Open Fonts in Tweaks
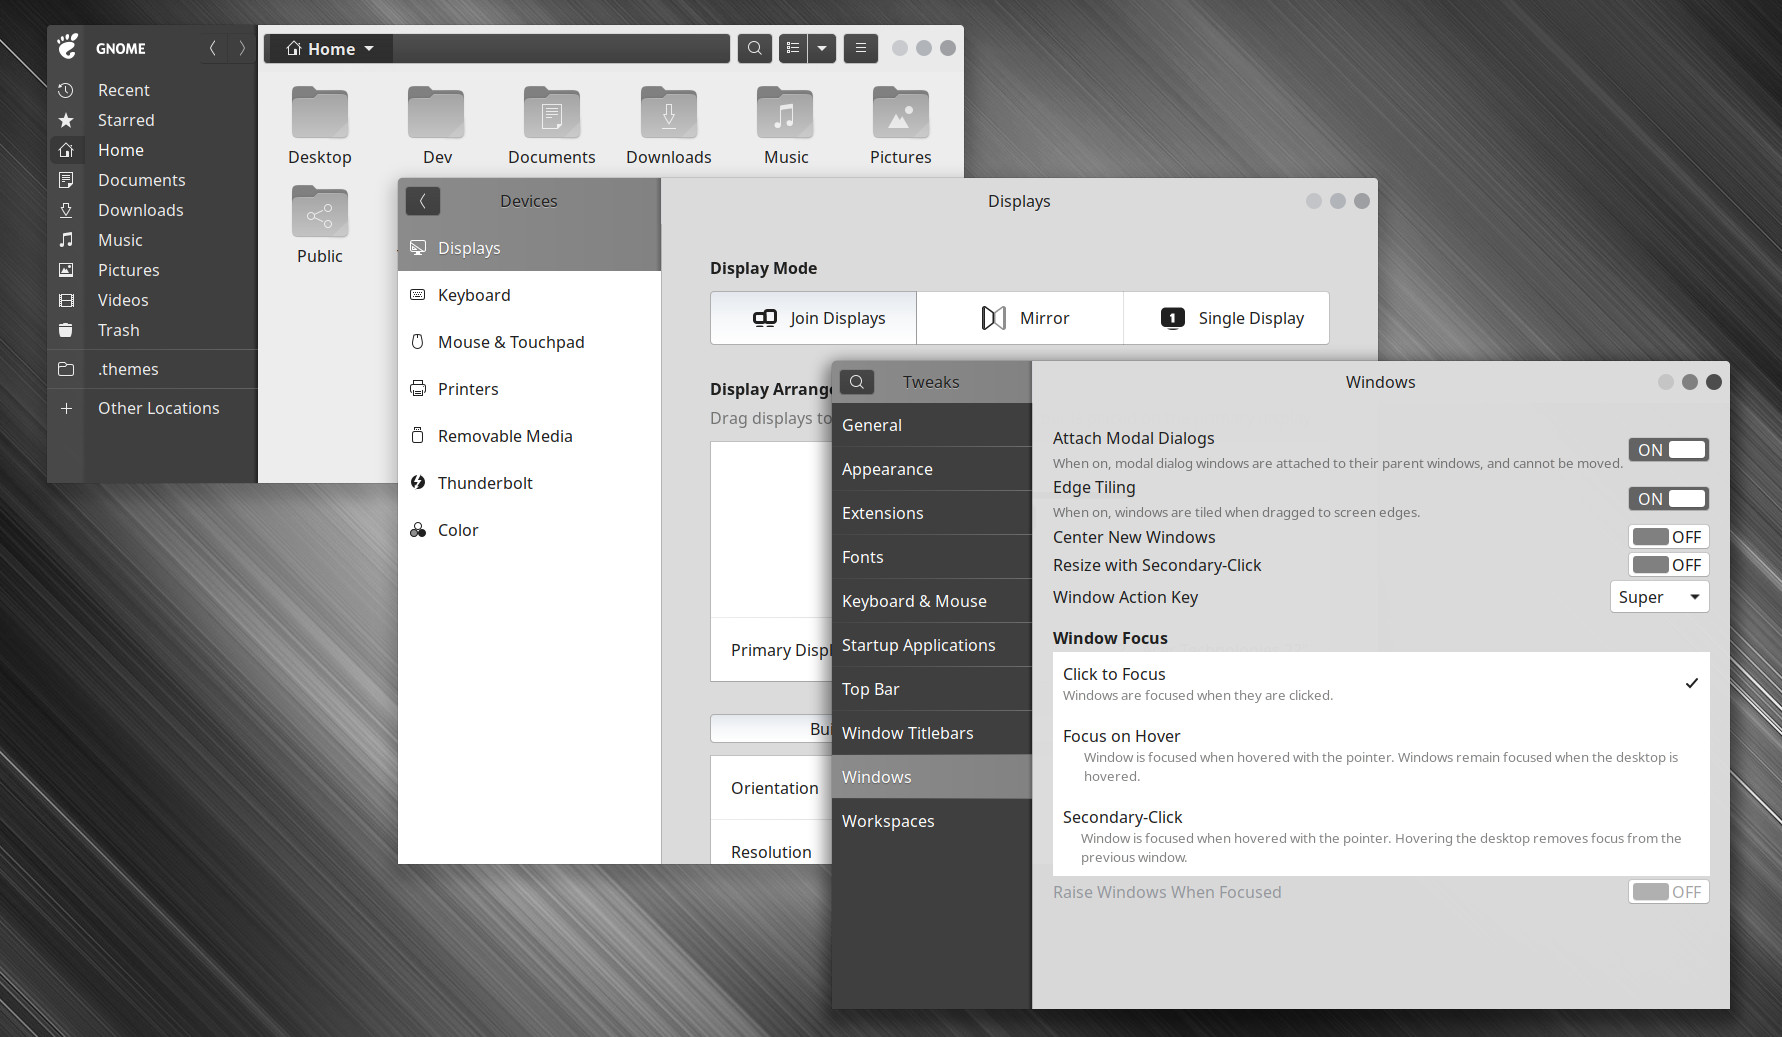The image size is (1782, 1037). [931, 557]
